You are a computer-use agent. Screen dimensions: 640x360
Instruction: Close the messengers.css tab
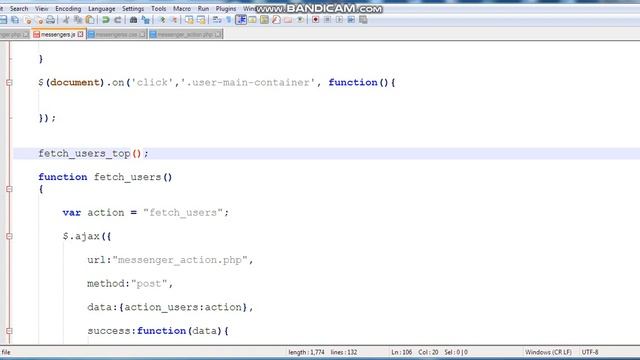tap(142, 35)
